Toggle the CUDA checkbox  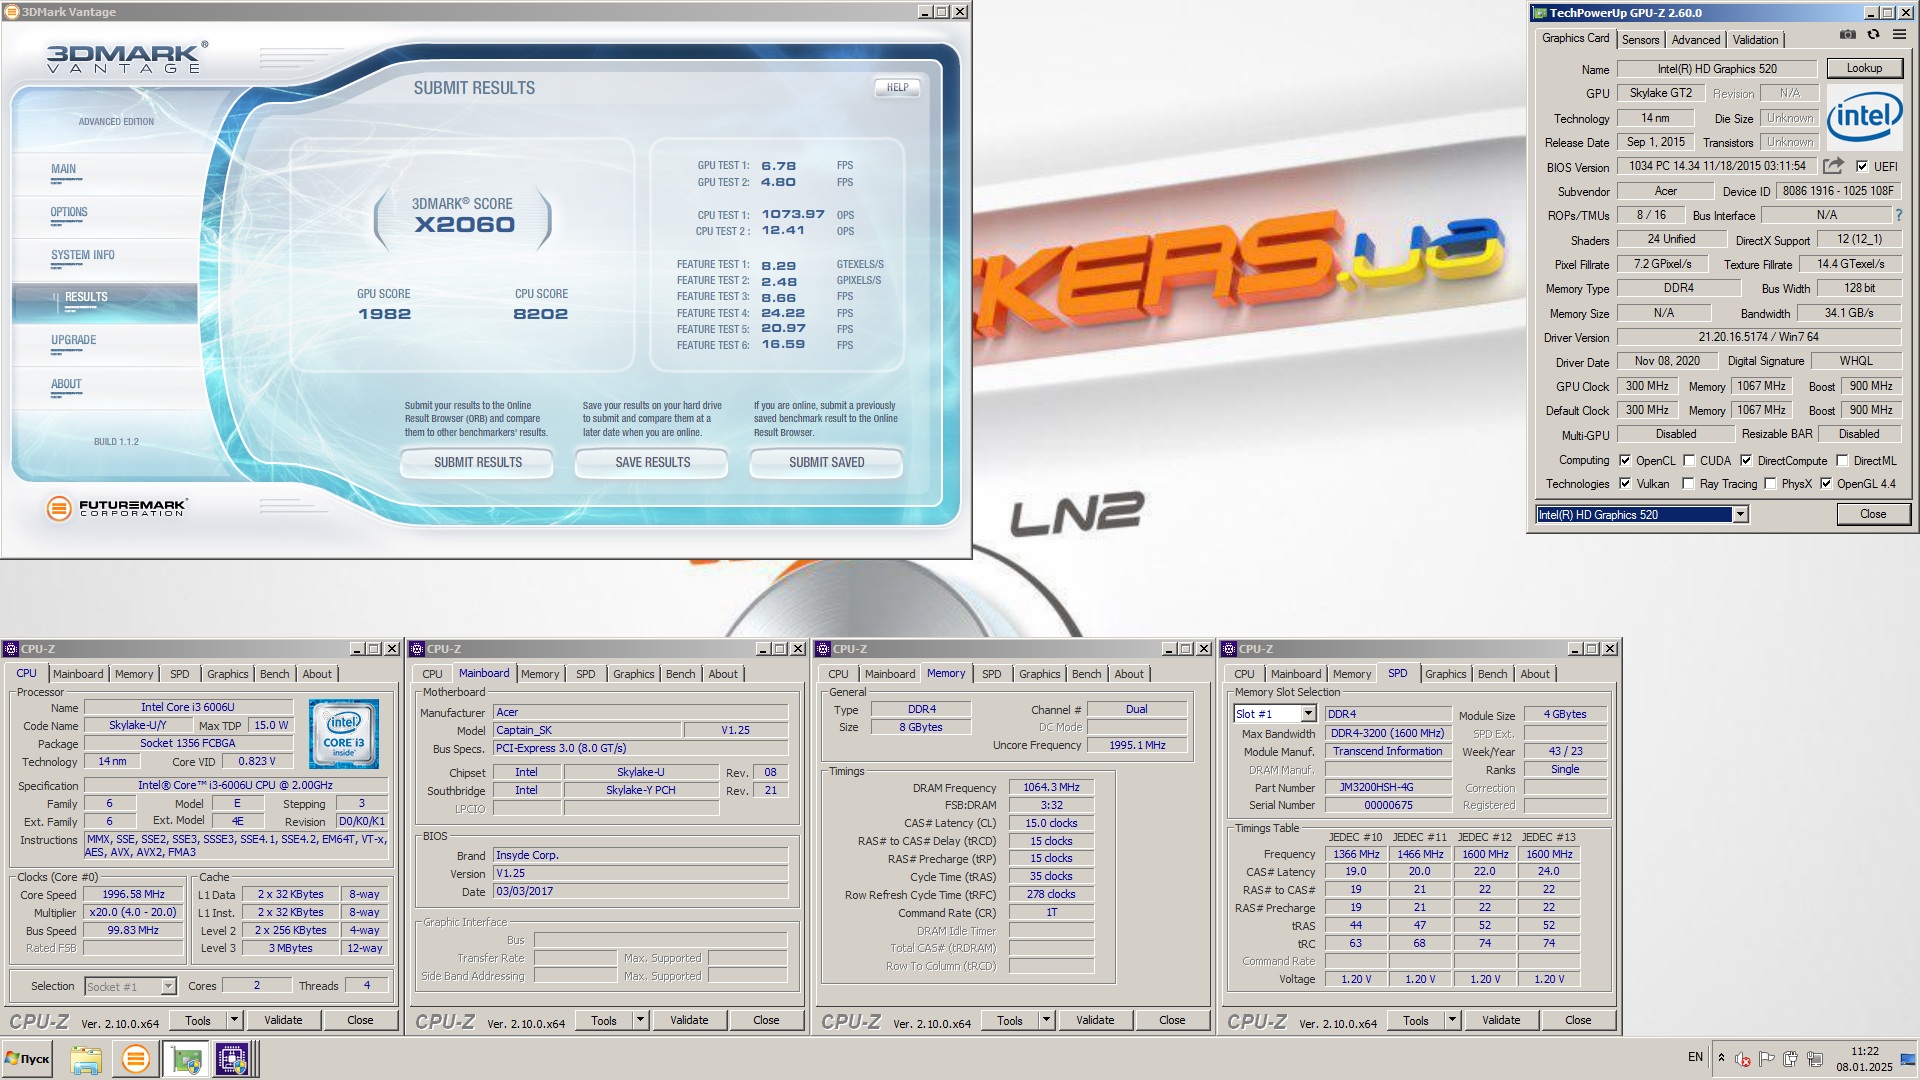[1689, 460]
